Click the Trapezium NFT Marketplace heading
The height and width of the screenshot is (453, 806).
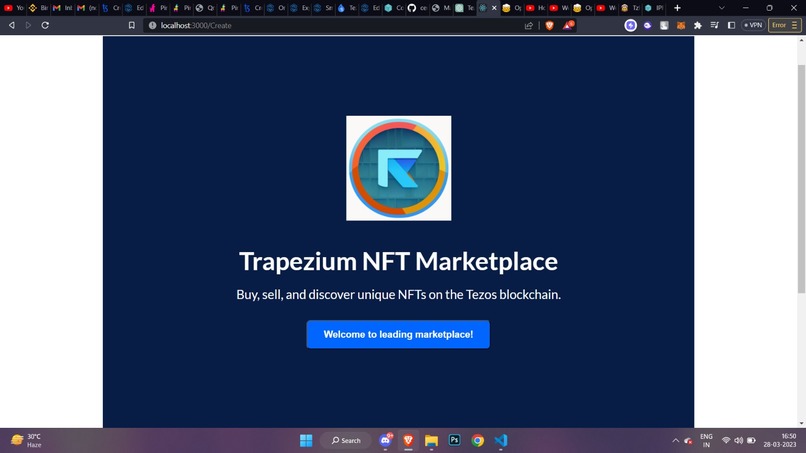(x=398, y=261)
